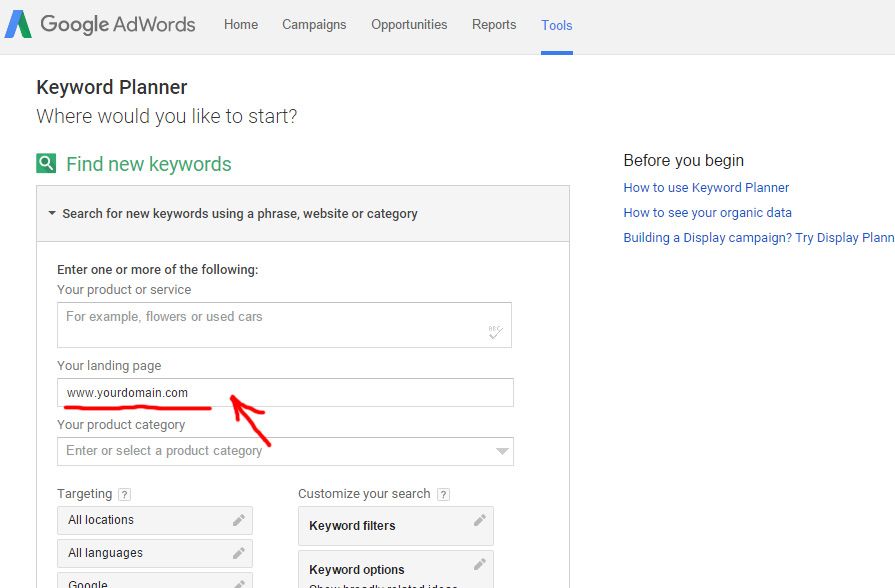The width and height of the screenshot is (895, 588).
Task: Open the Keyword options box
Action: point(396,569)
